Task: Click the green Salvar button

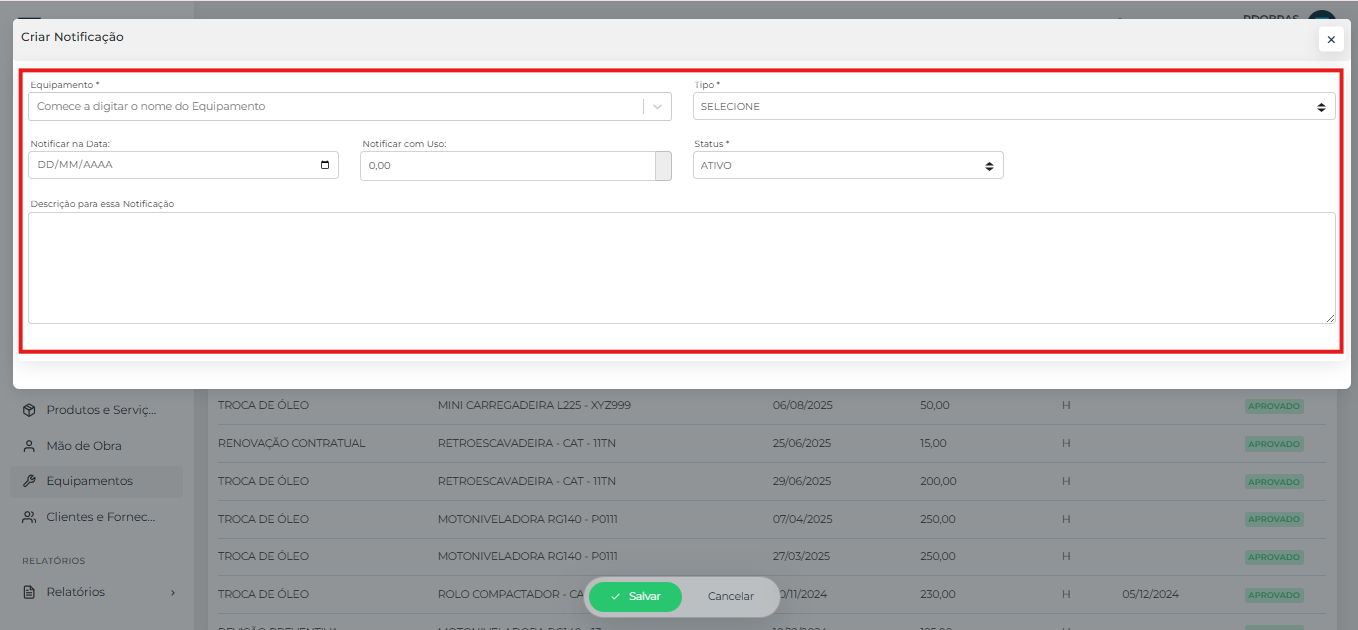Action: click(635, 596)
